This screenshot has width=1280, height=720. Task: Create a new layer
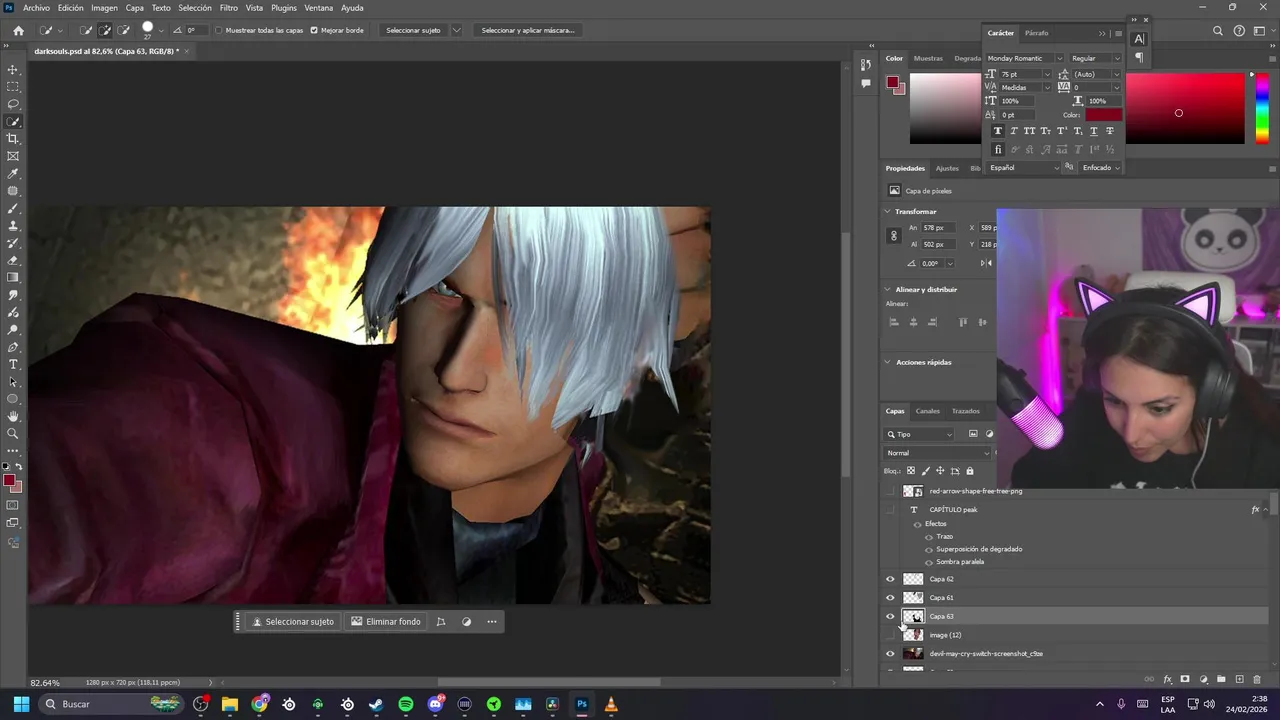click(x=1240, y=680)
